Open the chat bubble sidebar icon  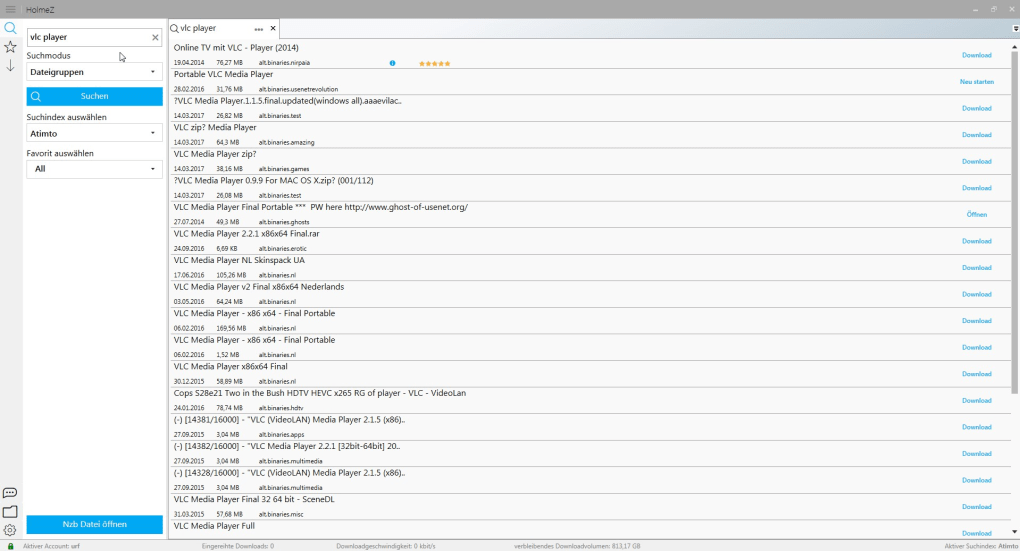pyautogui.click(x=10, y=493)
